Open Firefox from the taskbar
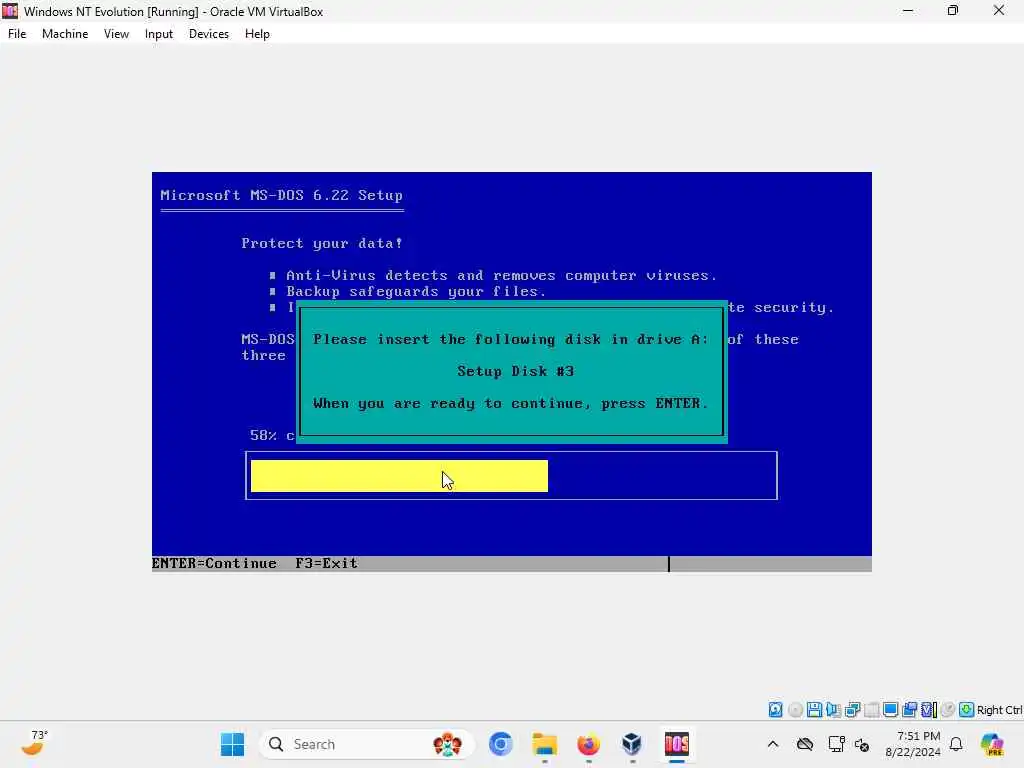 point(588,744)
